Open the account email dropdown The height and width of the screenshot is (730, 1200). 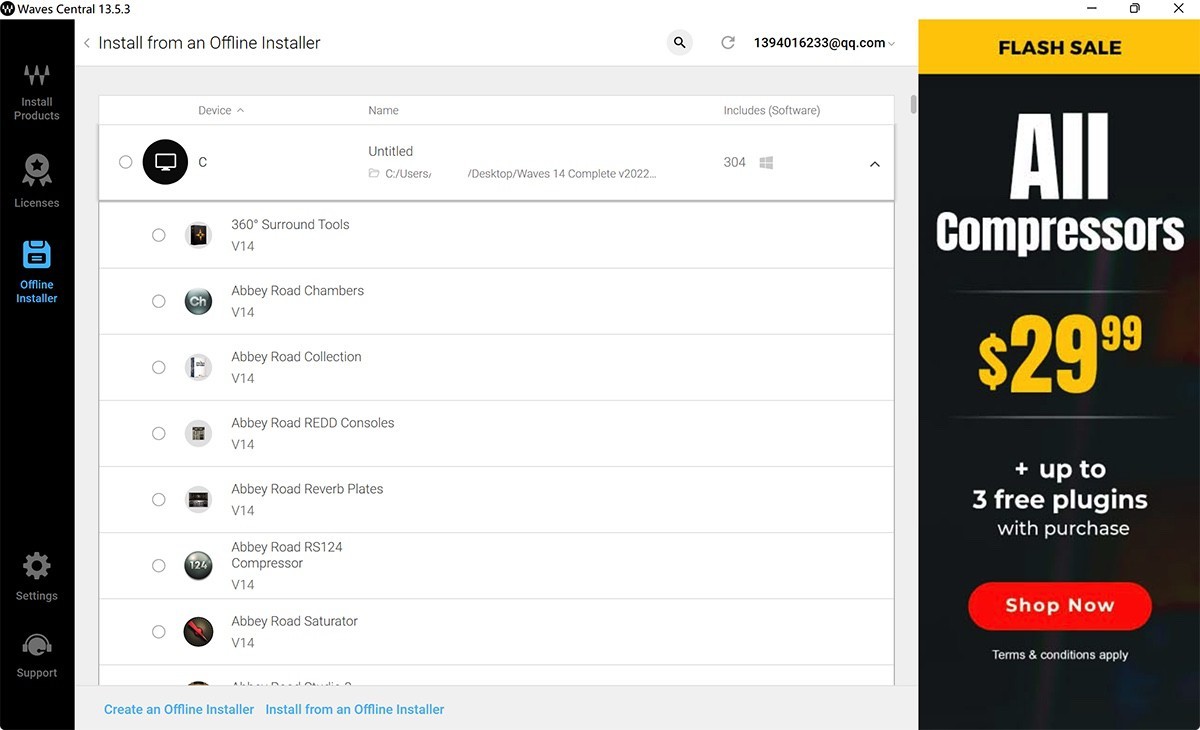click(x=824, y=43)
